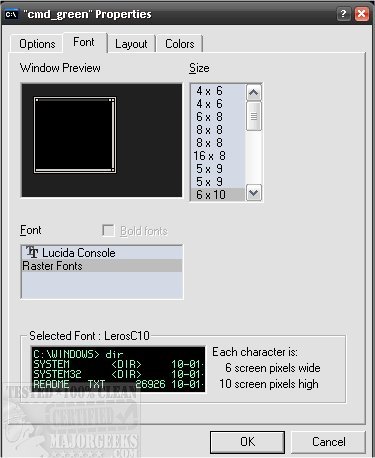Choose the 6 x 10 size entry
375x458 pixels.
point(218,195)
